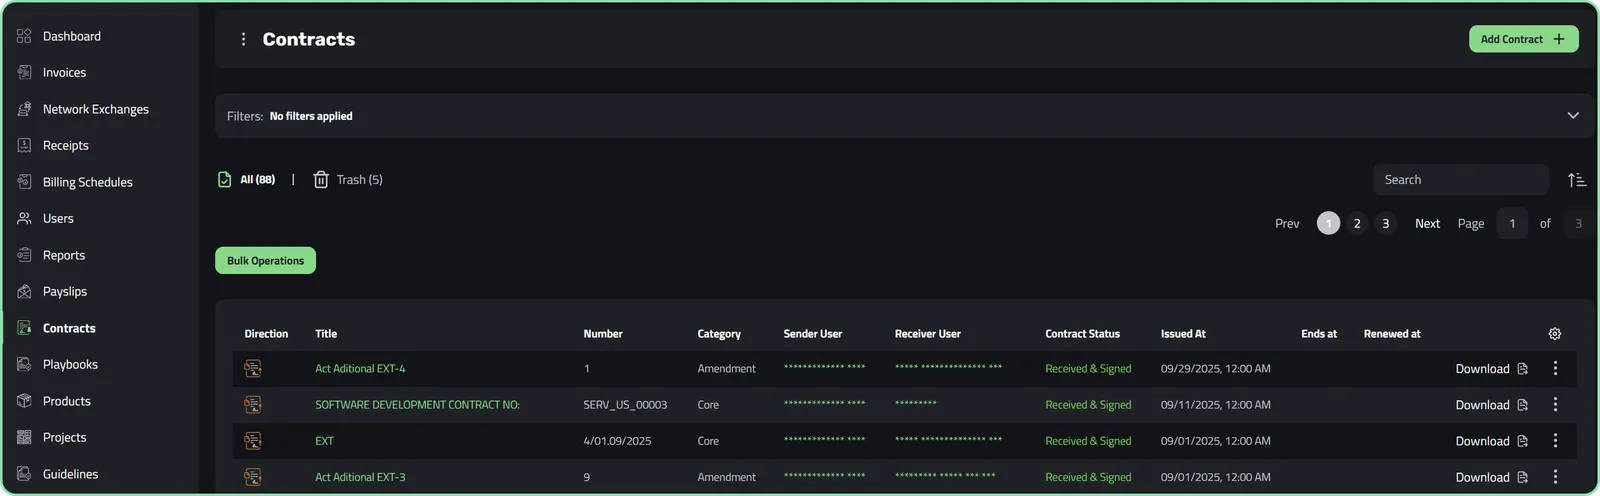Click the Projects sidebar icon
The height and width of the screenshot is (496, 1600).
point(24,437)
